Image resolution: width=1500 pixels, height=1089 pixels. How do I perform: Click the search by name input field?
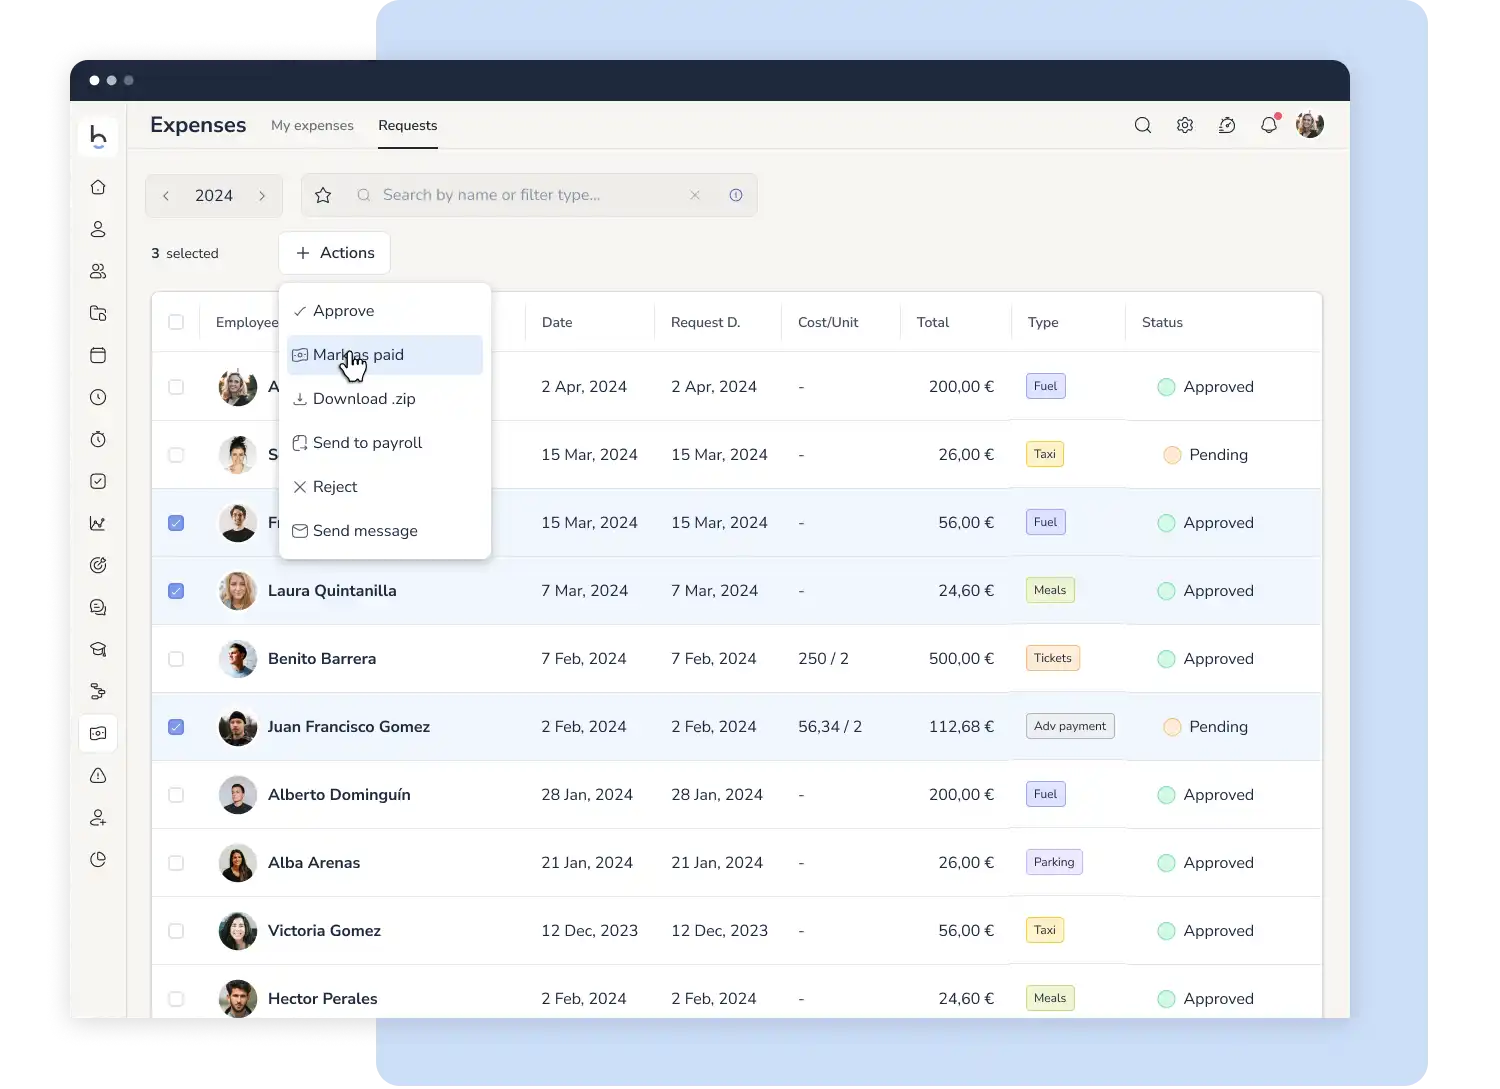point(530,195)
